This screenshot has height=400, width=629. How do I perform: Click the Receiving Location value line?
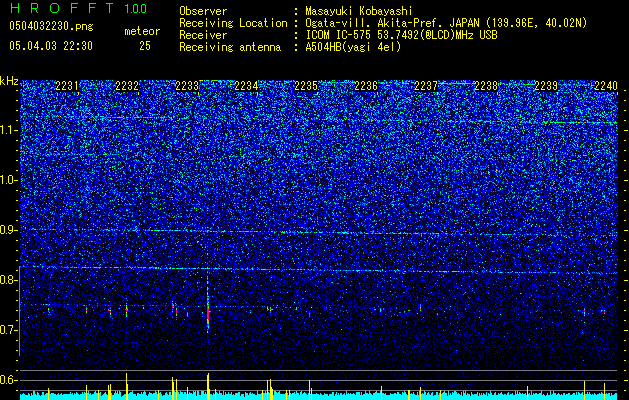[446, 23]
